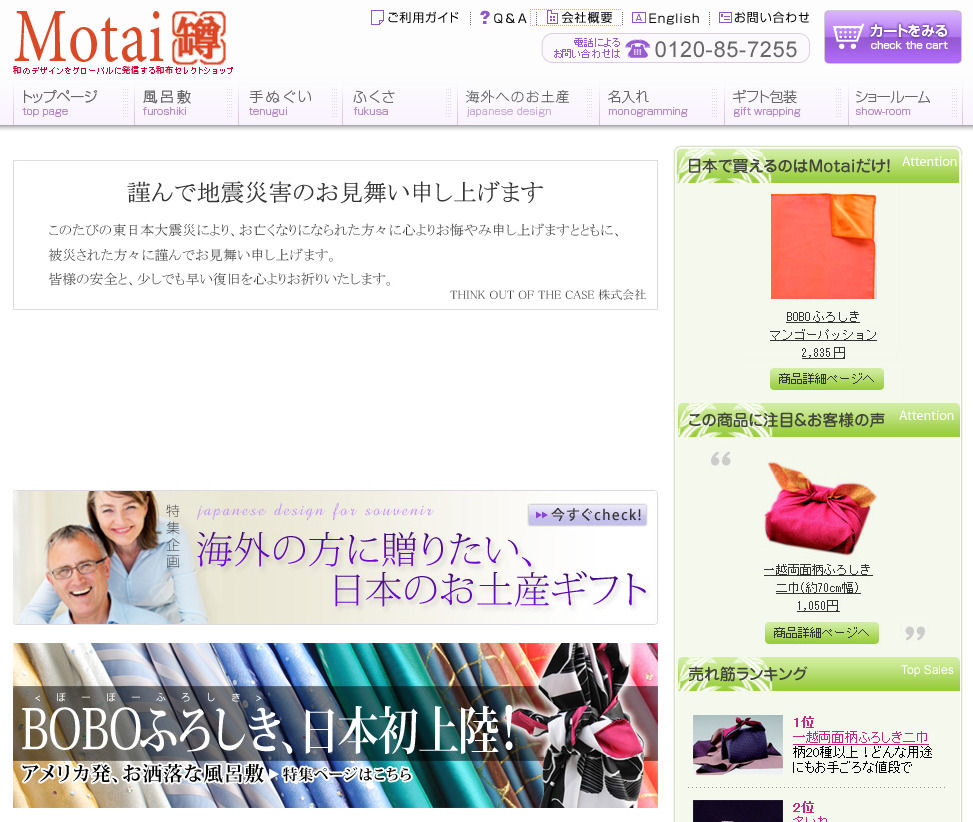Open 一越両面柄ふろしき 二巾 product link
The width and height of the screenshot is (973, 822).
click(818, 578)
